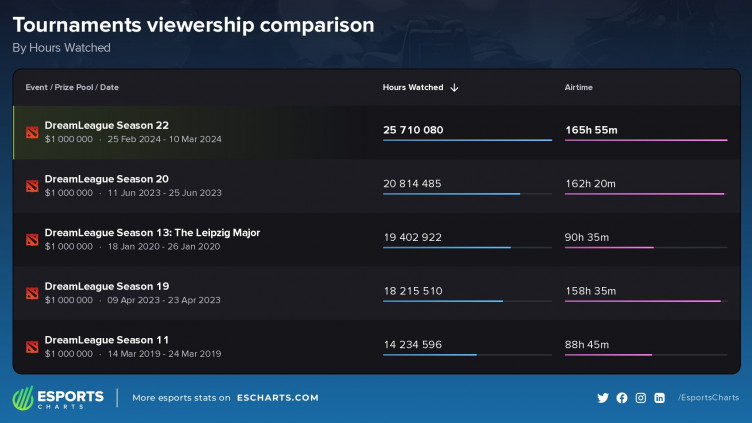Open DreamLeague Season 13: The Leipzig Major title
The height and width of the screenshot is (423, 752).
(x=152, y=232)
